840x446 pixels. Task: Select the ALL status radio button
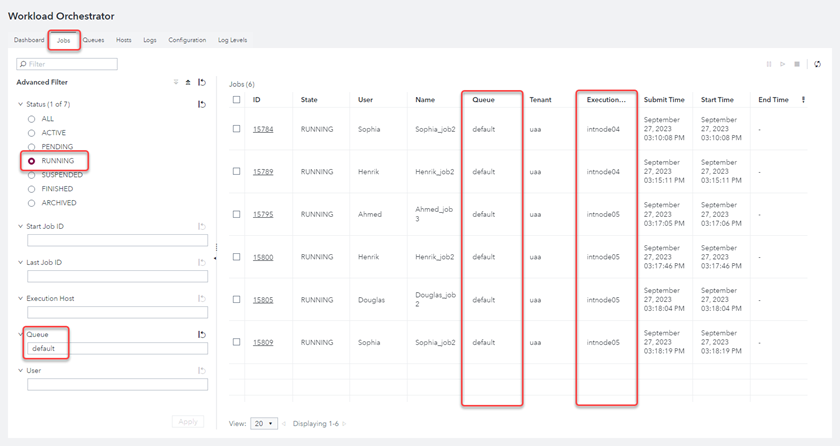(x=32, y=119)
